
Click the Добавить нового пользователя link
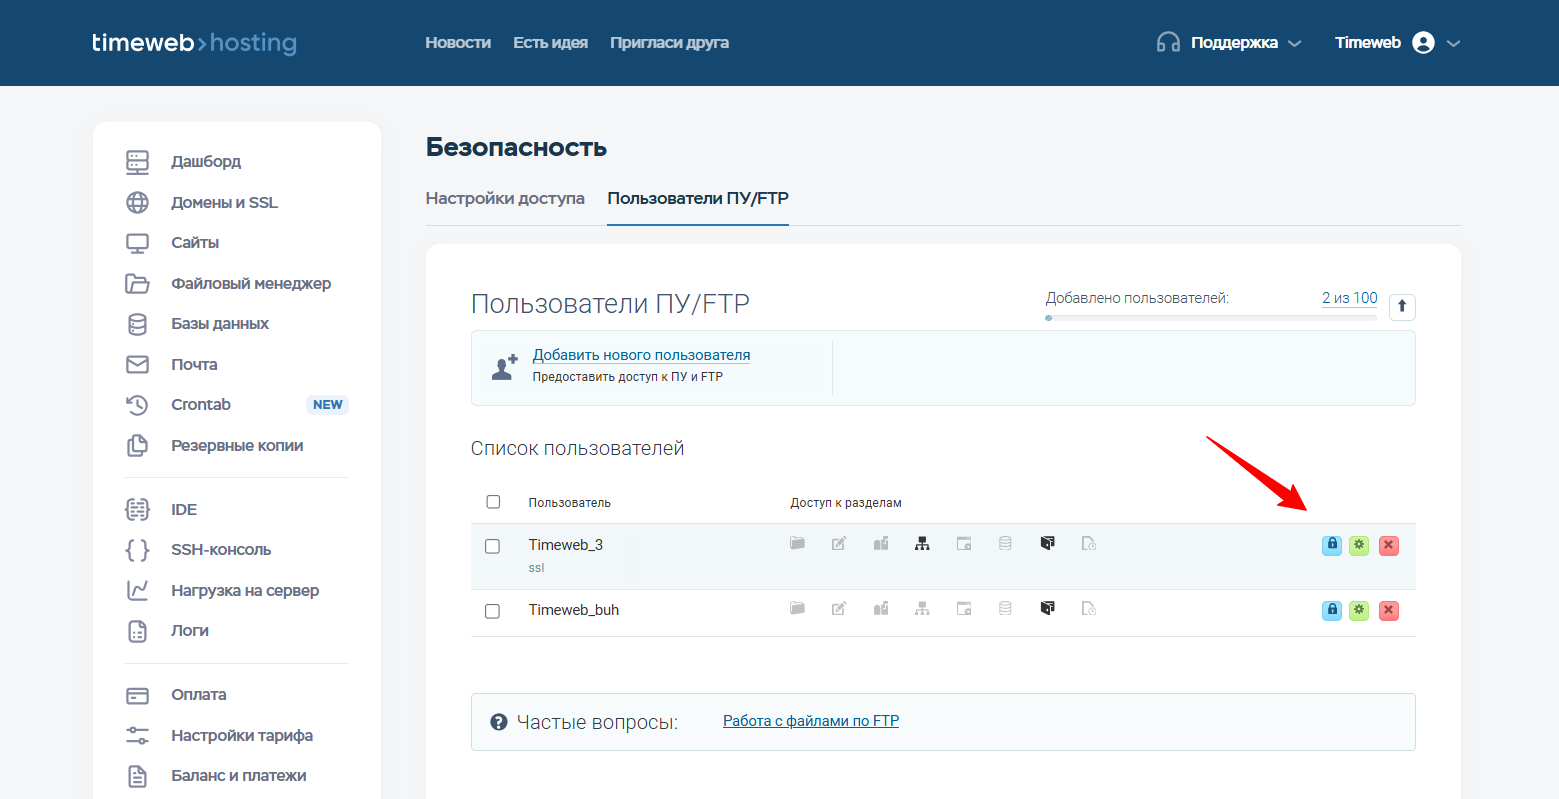tap(641, 355)
